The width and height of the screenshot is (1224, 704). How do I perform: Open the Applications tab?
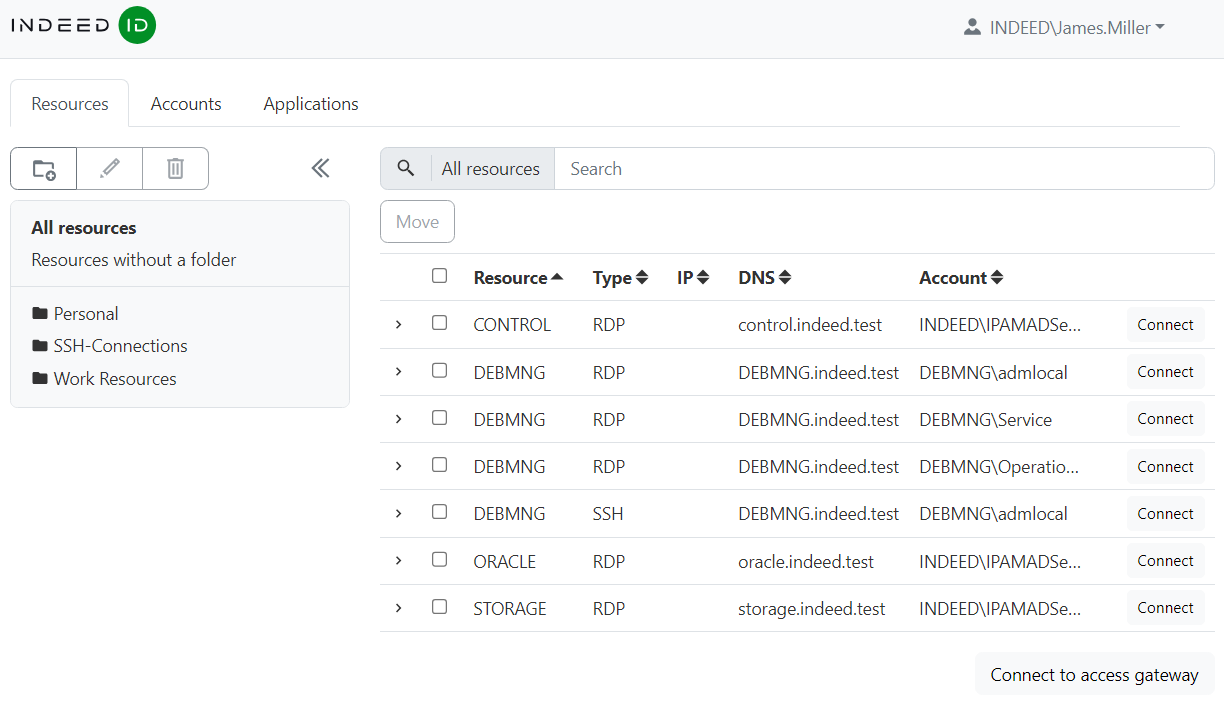(311, 104)
